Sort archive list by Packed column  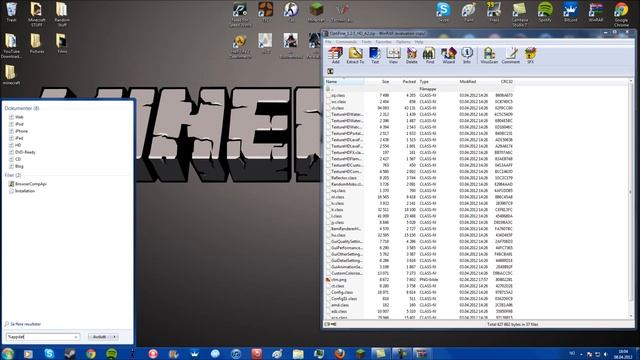404,82
